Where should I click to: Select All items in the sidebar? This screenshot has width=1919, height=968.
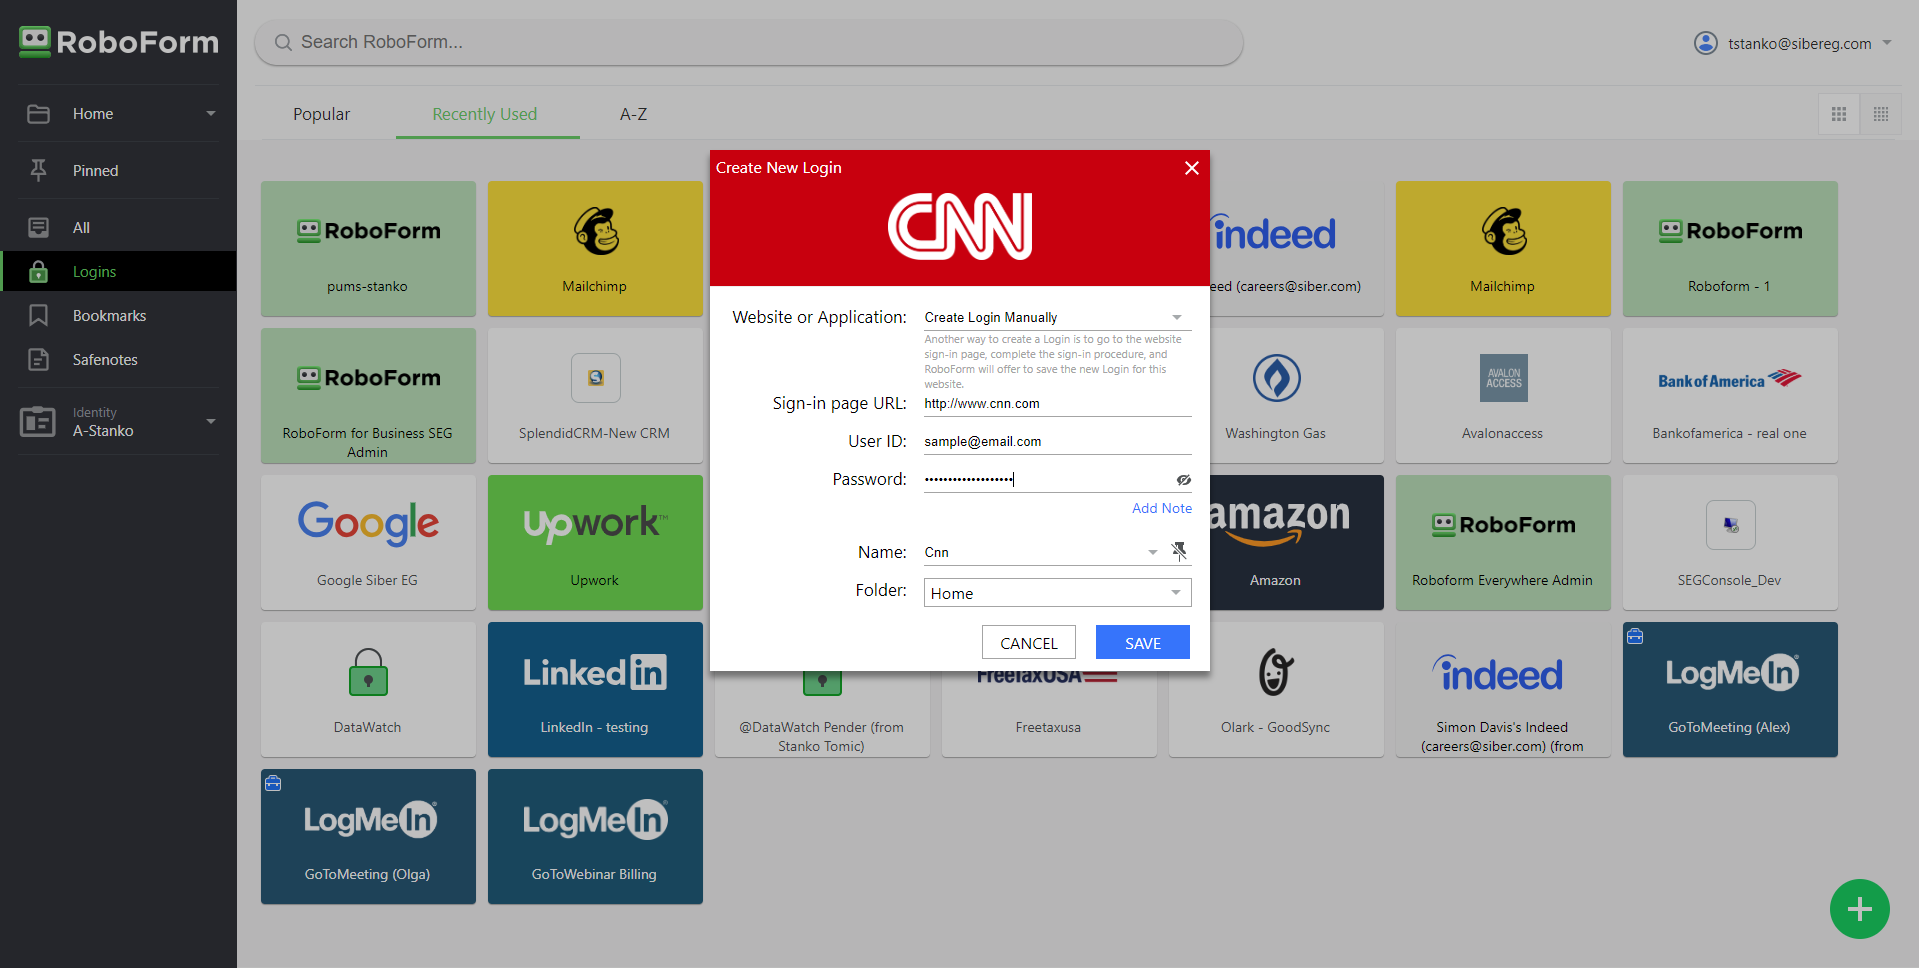(x=83, y=227)
